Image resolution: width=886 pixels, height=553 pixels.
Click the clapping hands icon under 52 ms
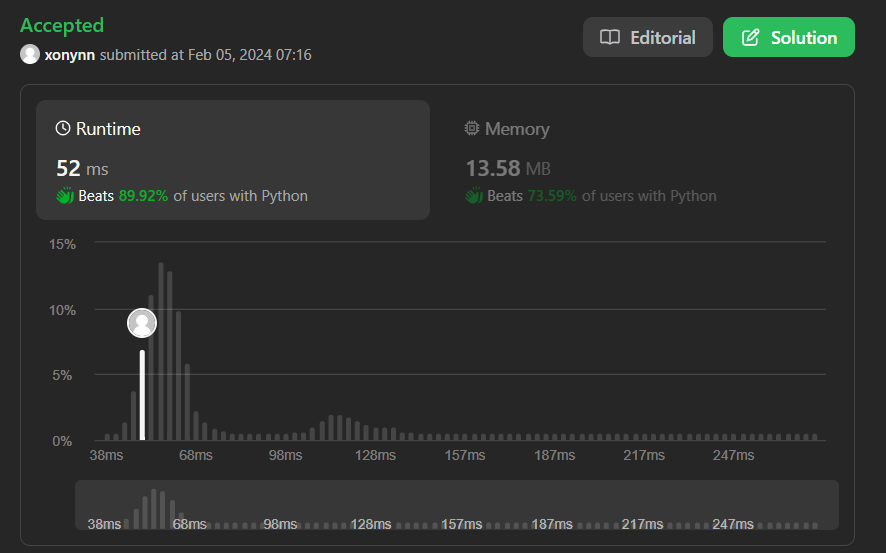65,195
